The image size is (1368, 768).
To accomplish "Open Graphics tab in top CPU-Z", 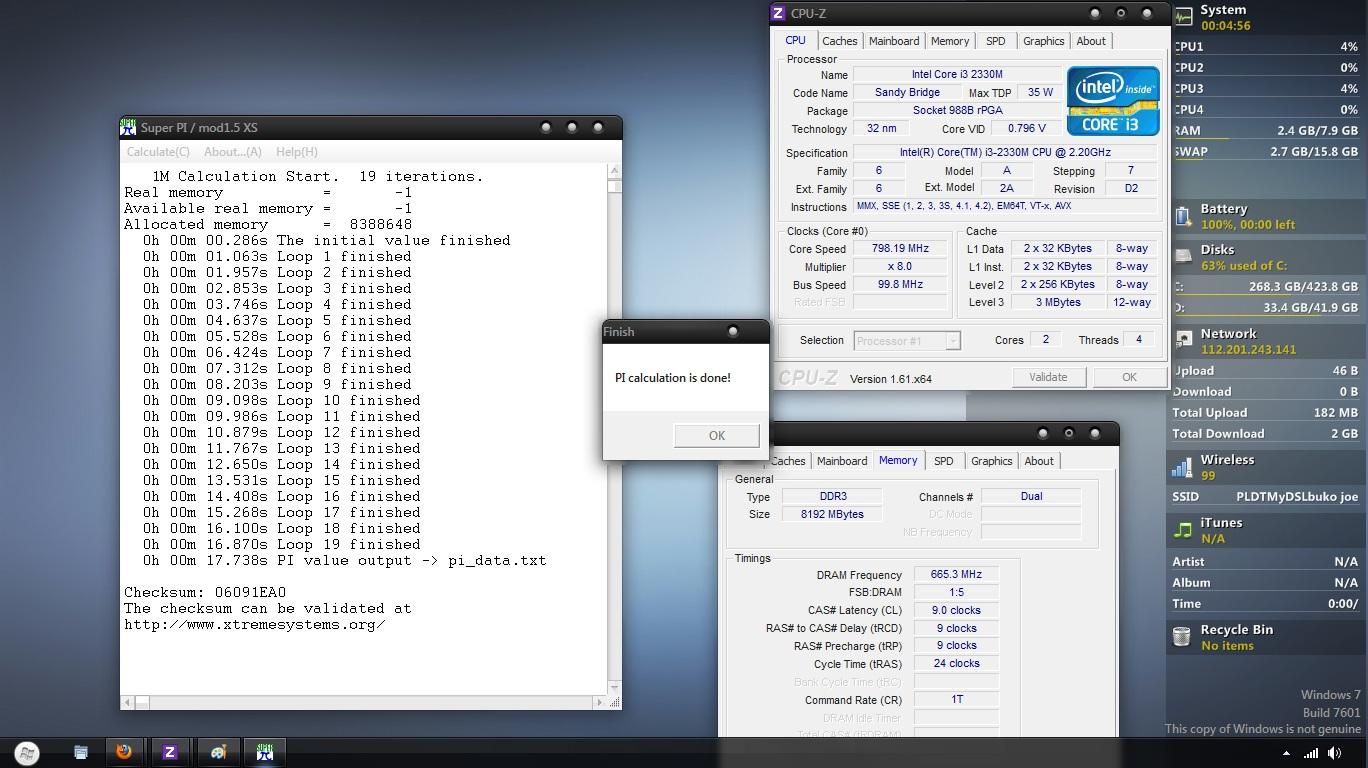I will tap(1043, 41).
